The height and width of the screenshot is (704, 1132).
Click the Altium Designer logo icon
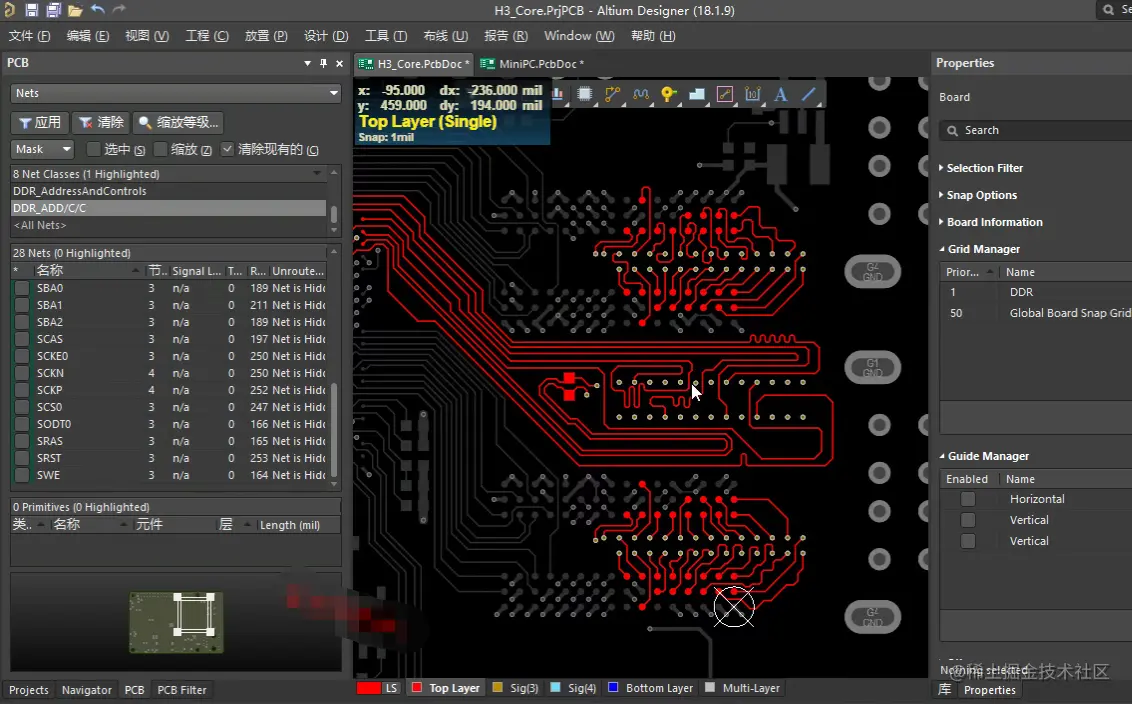click(9, 10)
